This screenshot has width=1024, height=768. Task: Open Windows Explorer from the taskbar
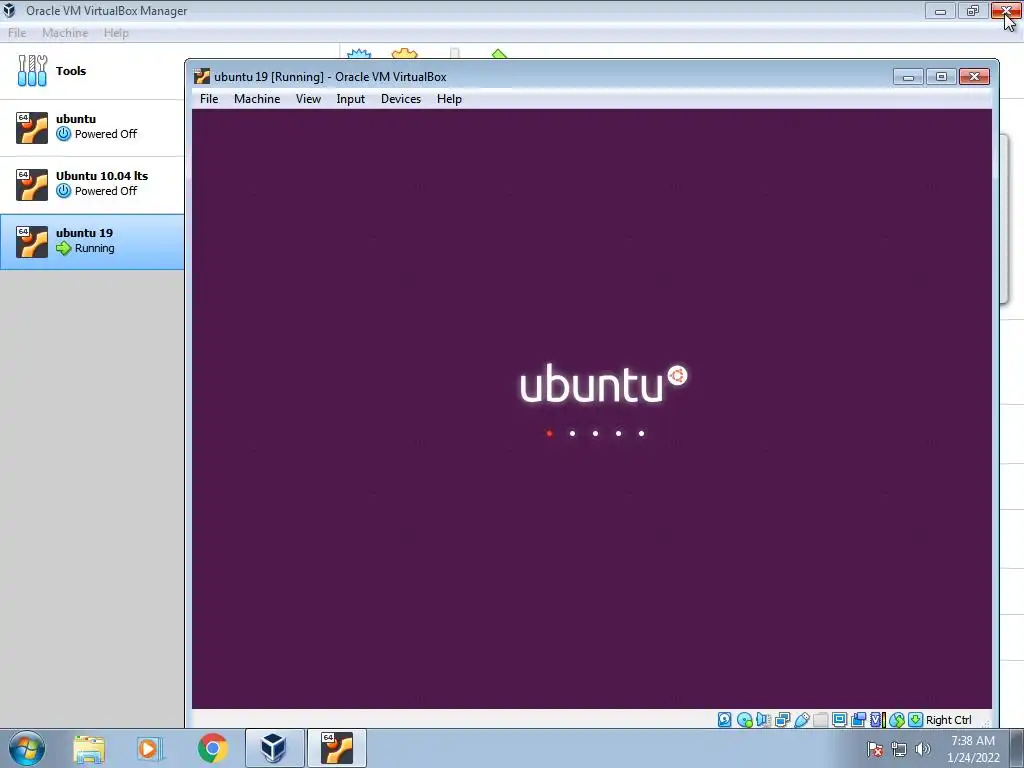pyautogui.click(x=89, y=748)
